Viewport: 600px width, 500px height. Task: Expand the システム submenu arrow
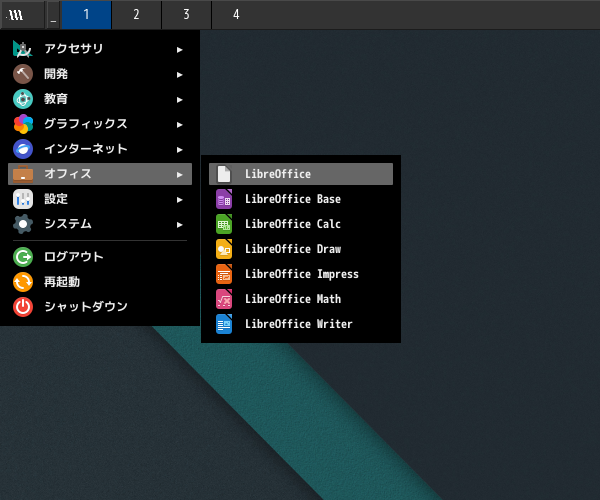[x=179, y=225]
